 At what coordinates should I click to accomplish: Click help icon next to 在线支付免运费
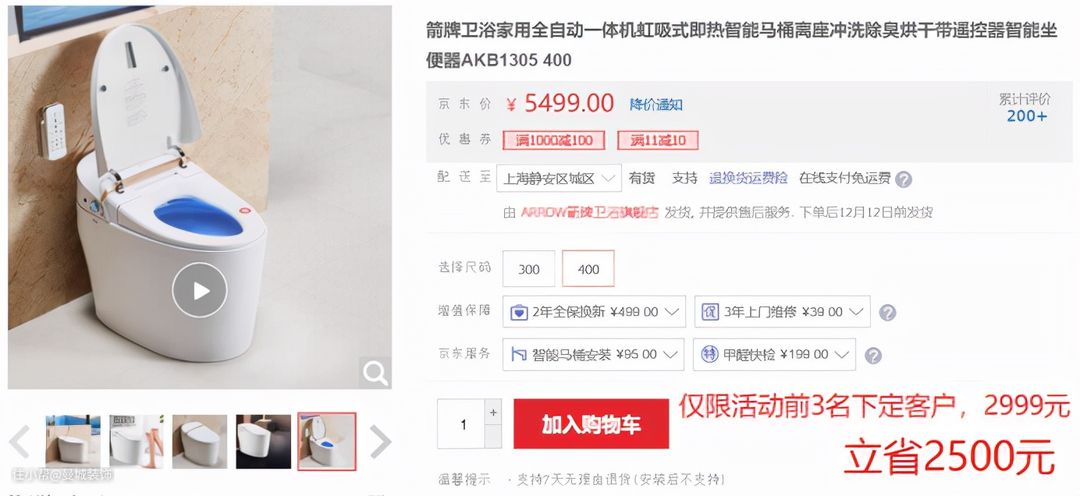click(904, 179)
